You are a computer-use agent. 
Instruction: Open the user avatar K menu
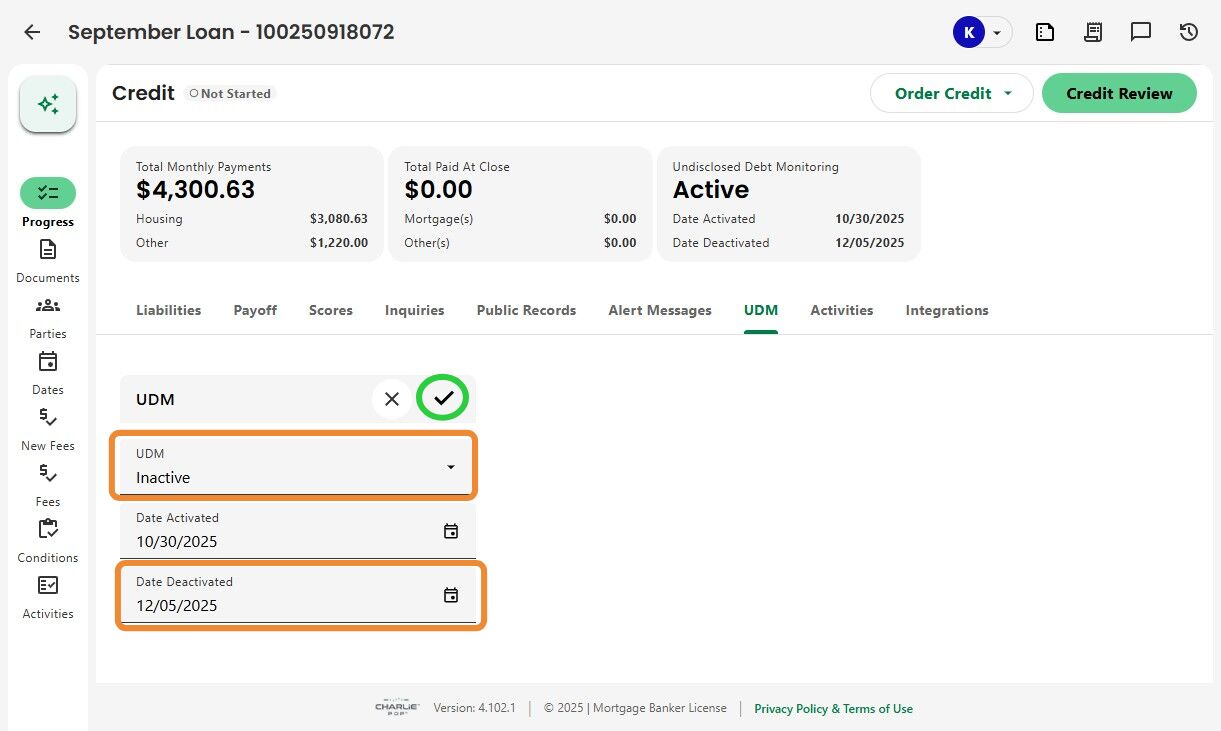pyautogui.click(x=982, y=32)
